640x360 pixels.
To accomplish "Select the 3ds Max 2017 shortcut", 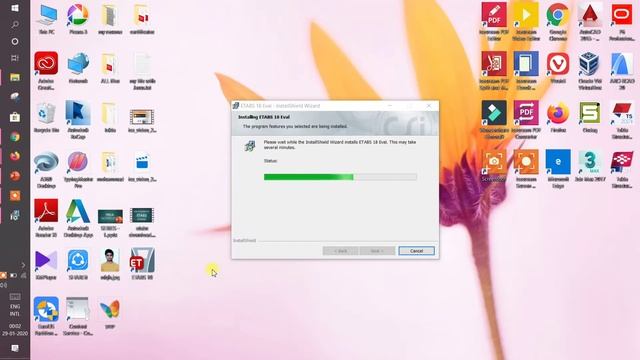I will (x=590, y=166).
